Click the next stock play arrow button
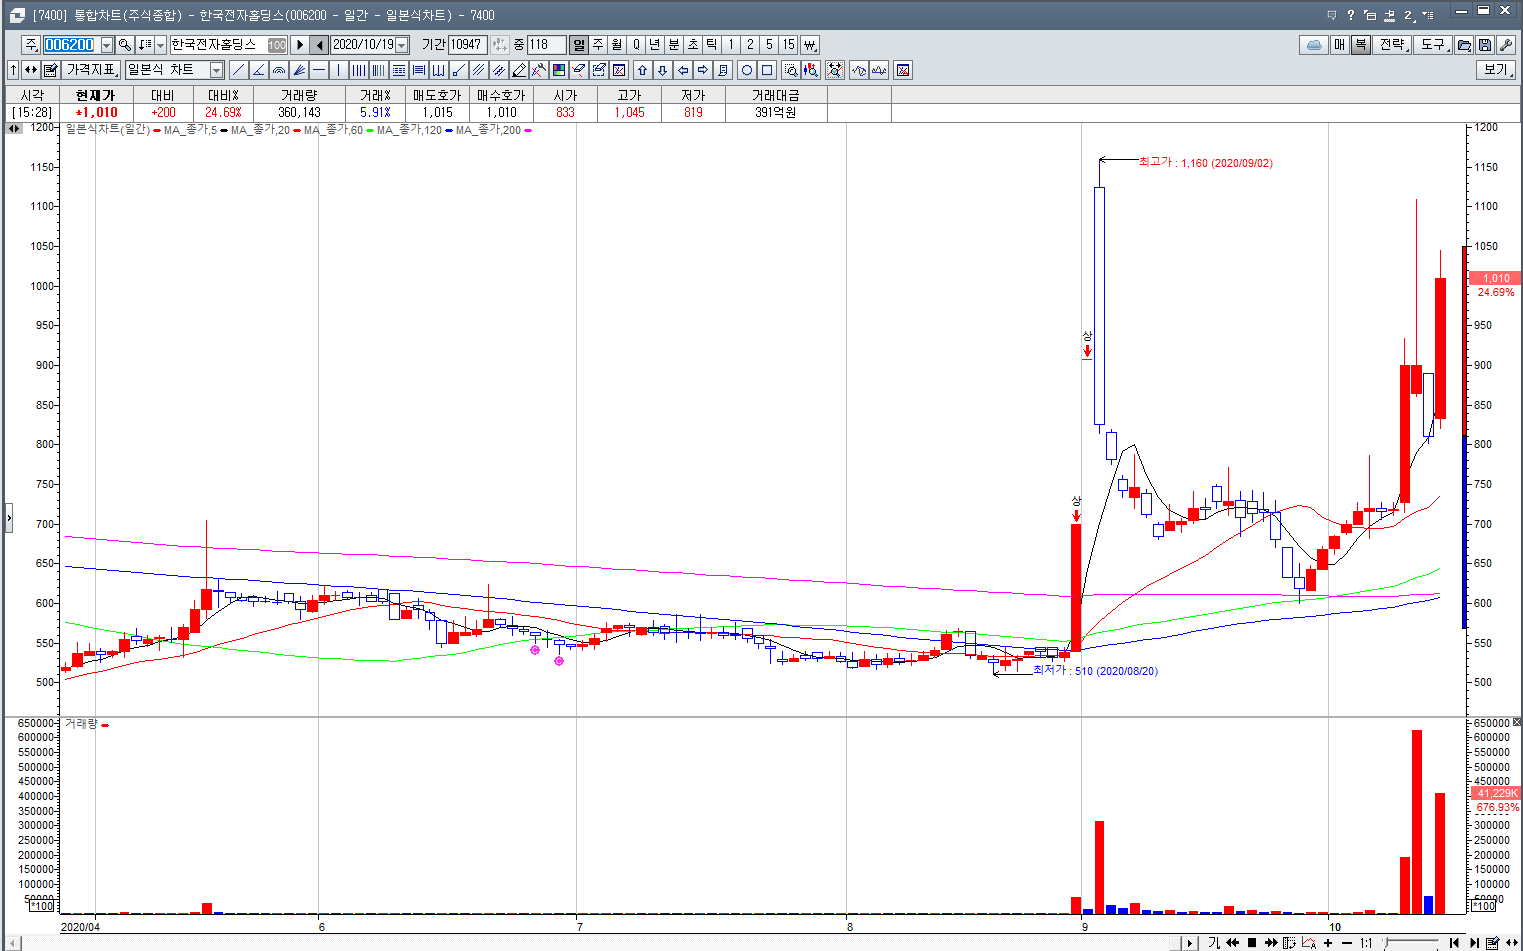 pyautogui.click(x=300, y=45)
